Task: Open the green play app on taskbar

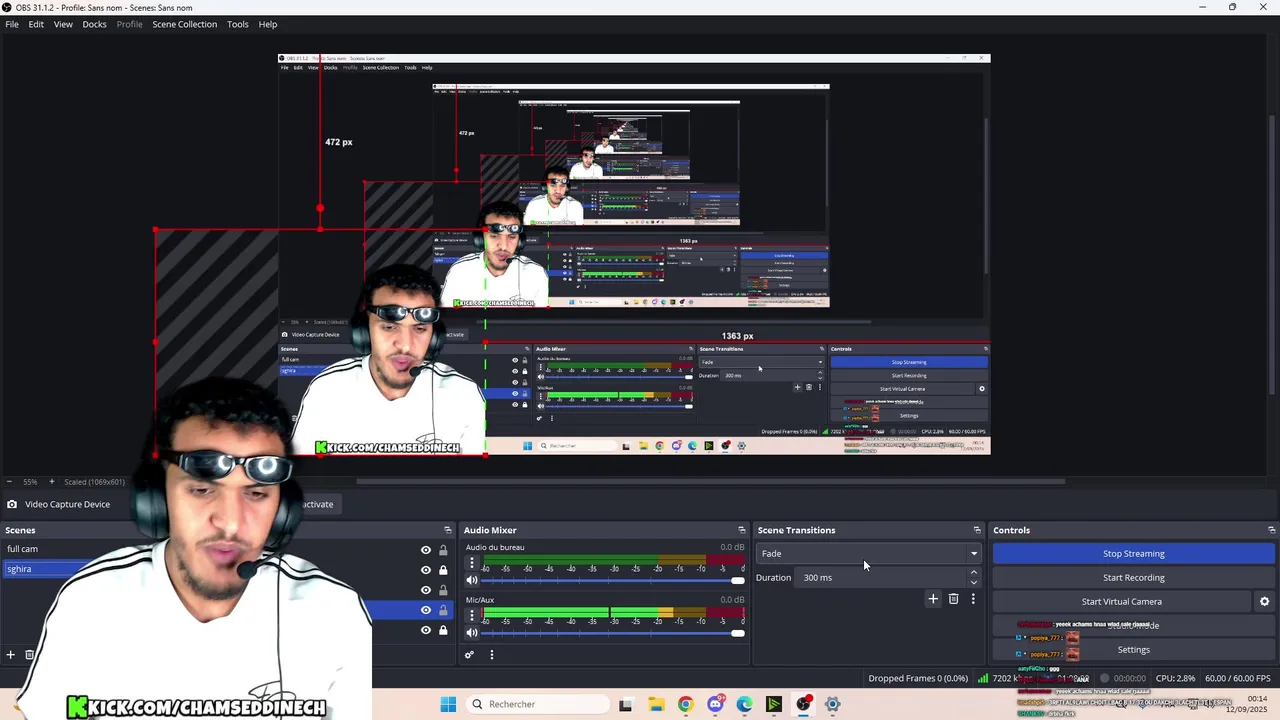Action: (x=774, y=704)
